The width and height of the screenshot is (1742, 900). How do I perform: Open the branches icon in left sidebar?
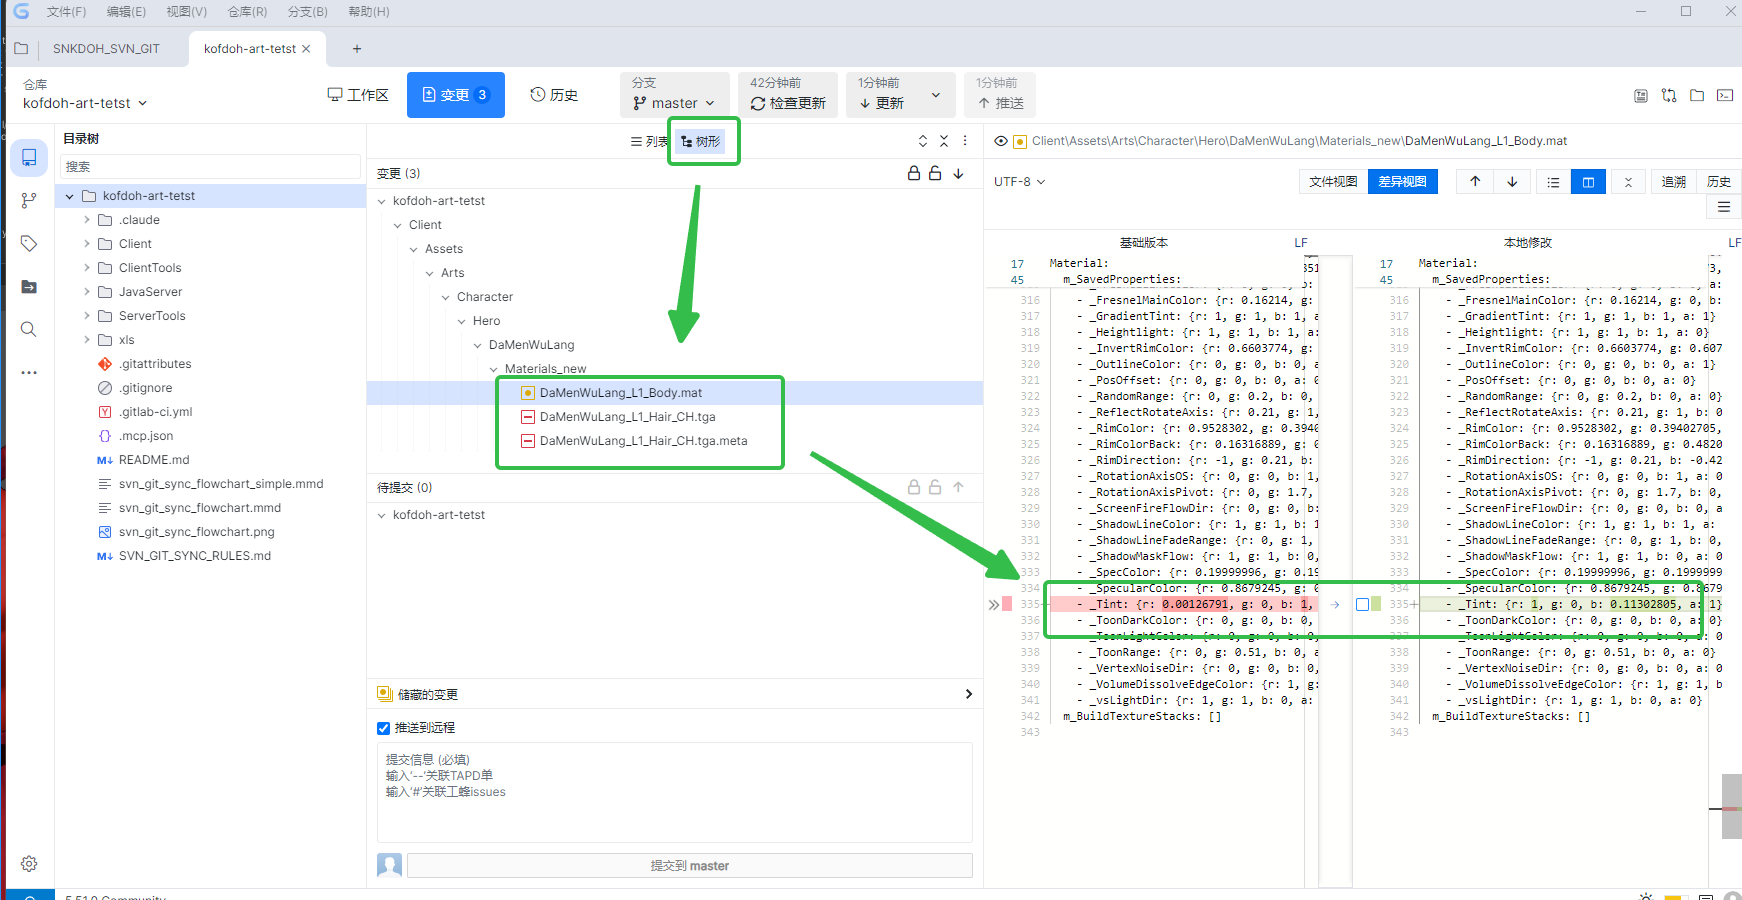(29, 201)
